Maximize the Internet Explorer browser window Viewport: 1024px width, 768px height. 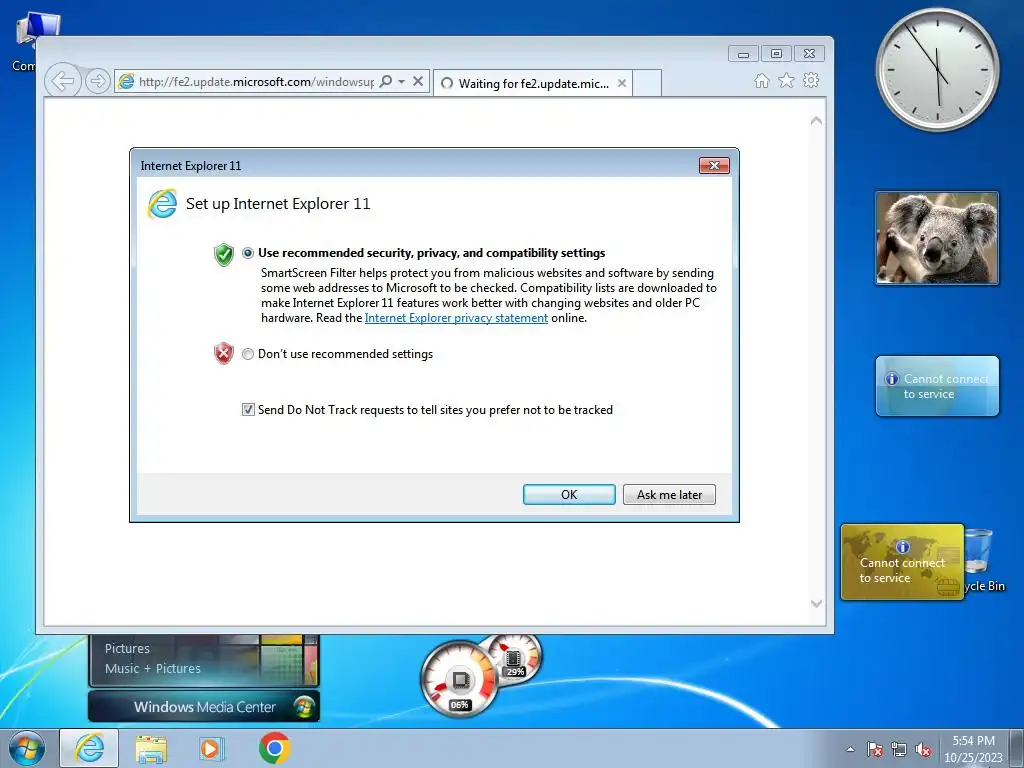[x=776, y=54]
